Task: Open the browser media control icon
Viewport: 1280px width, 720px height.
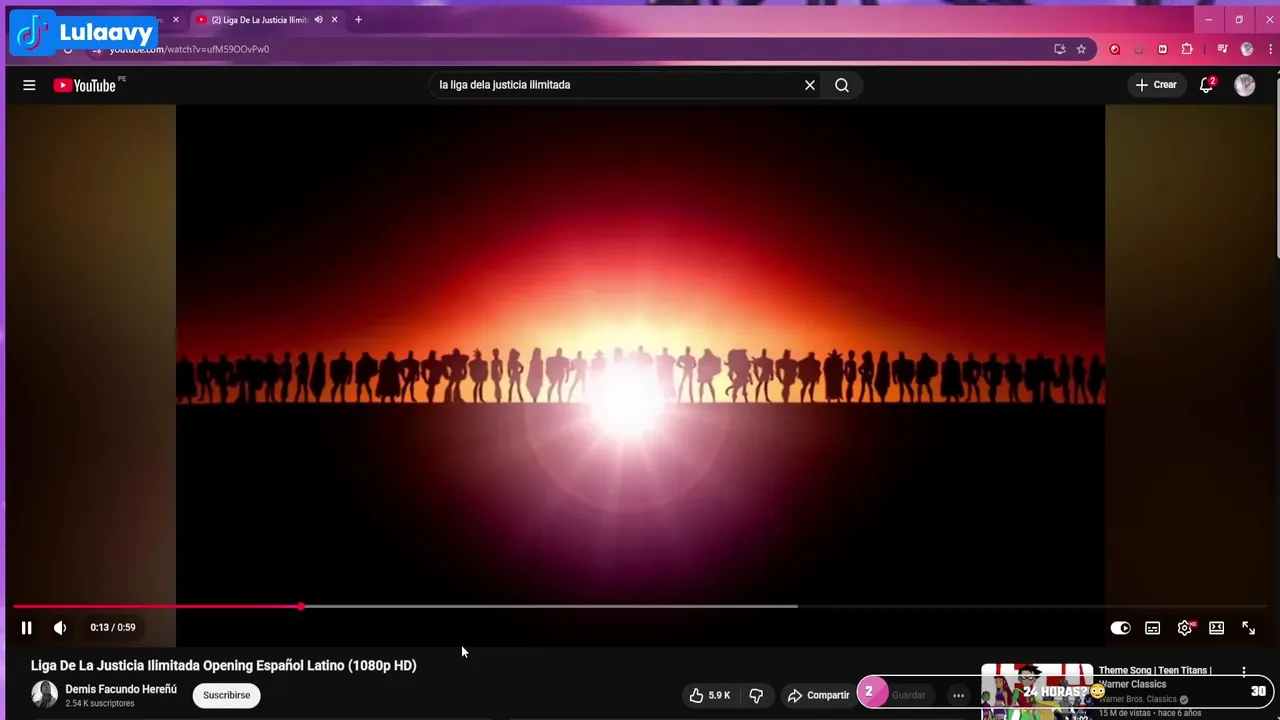Action: click(1222, 49)
